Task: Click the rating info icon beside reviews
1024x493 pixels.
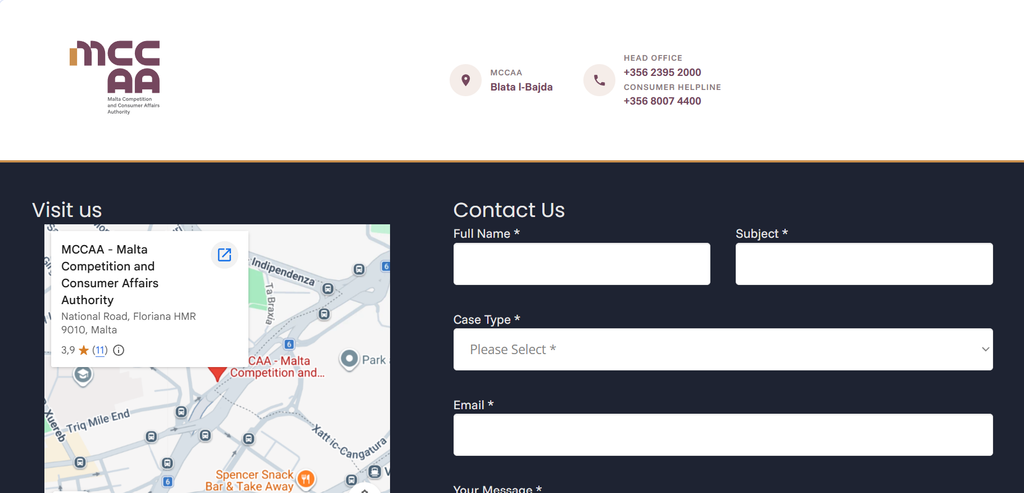Action: pyautogui.click(x=118, y=350)
